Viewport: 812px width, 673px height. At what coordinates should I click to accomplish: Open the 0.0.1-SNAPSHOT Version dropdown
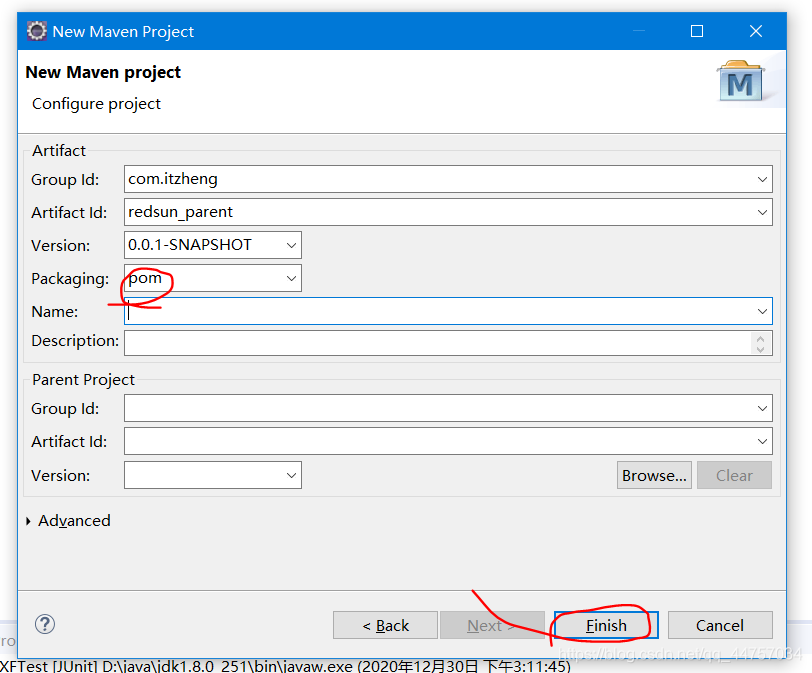[292, 245]
